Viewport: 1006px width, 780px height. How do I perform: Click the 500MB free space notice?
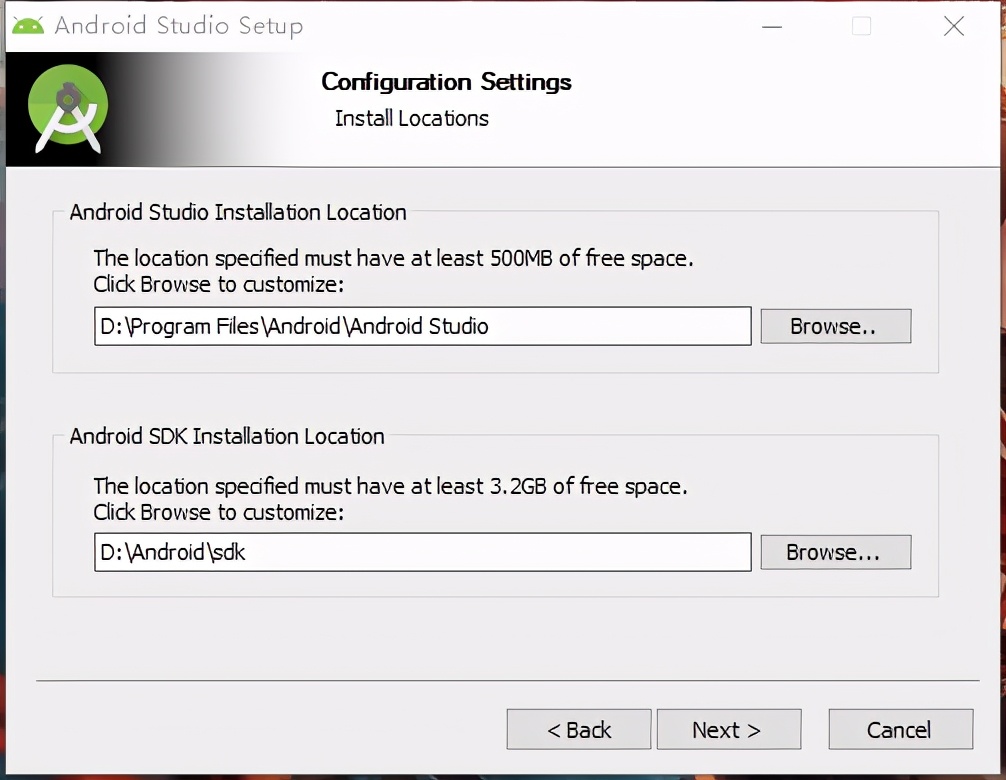tap(393, 258)
